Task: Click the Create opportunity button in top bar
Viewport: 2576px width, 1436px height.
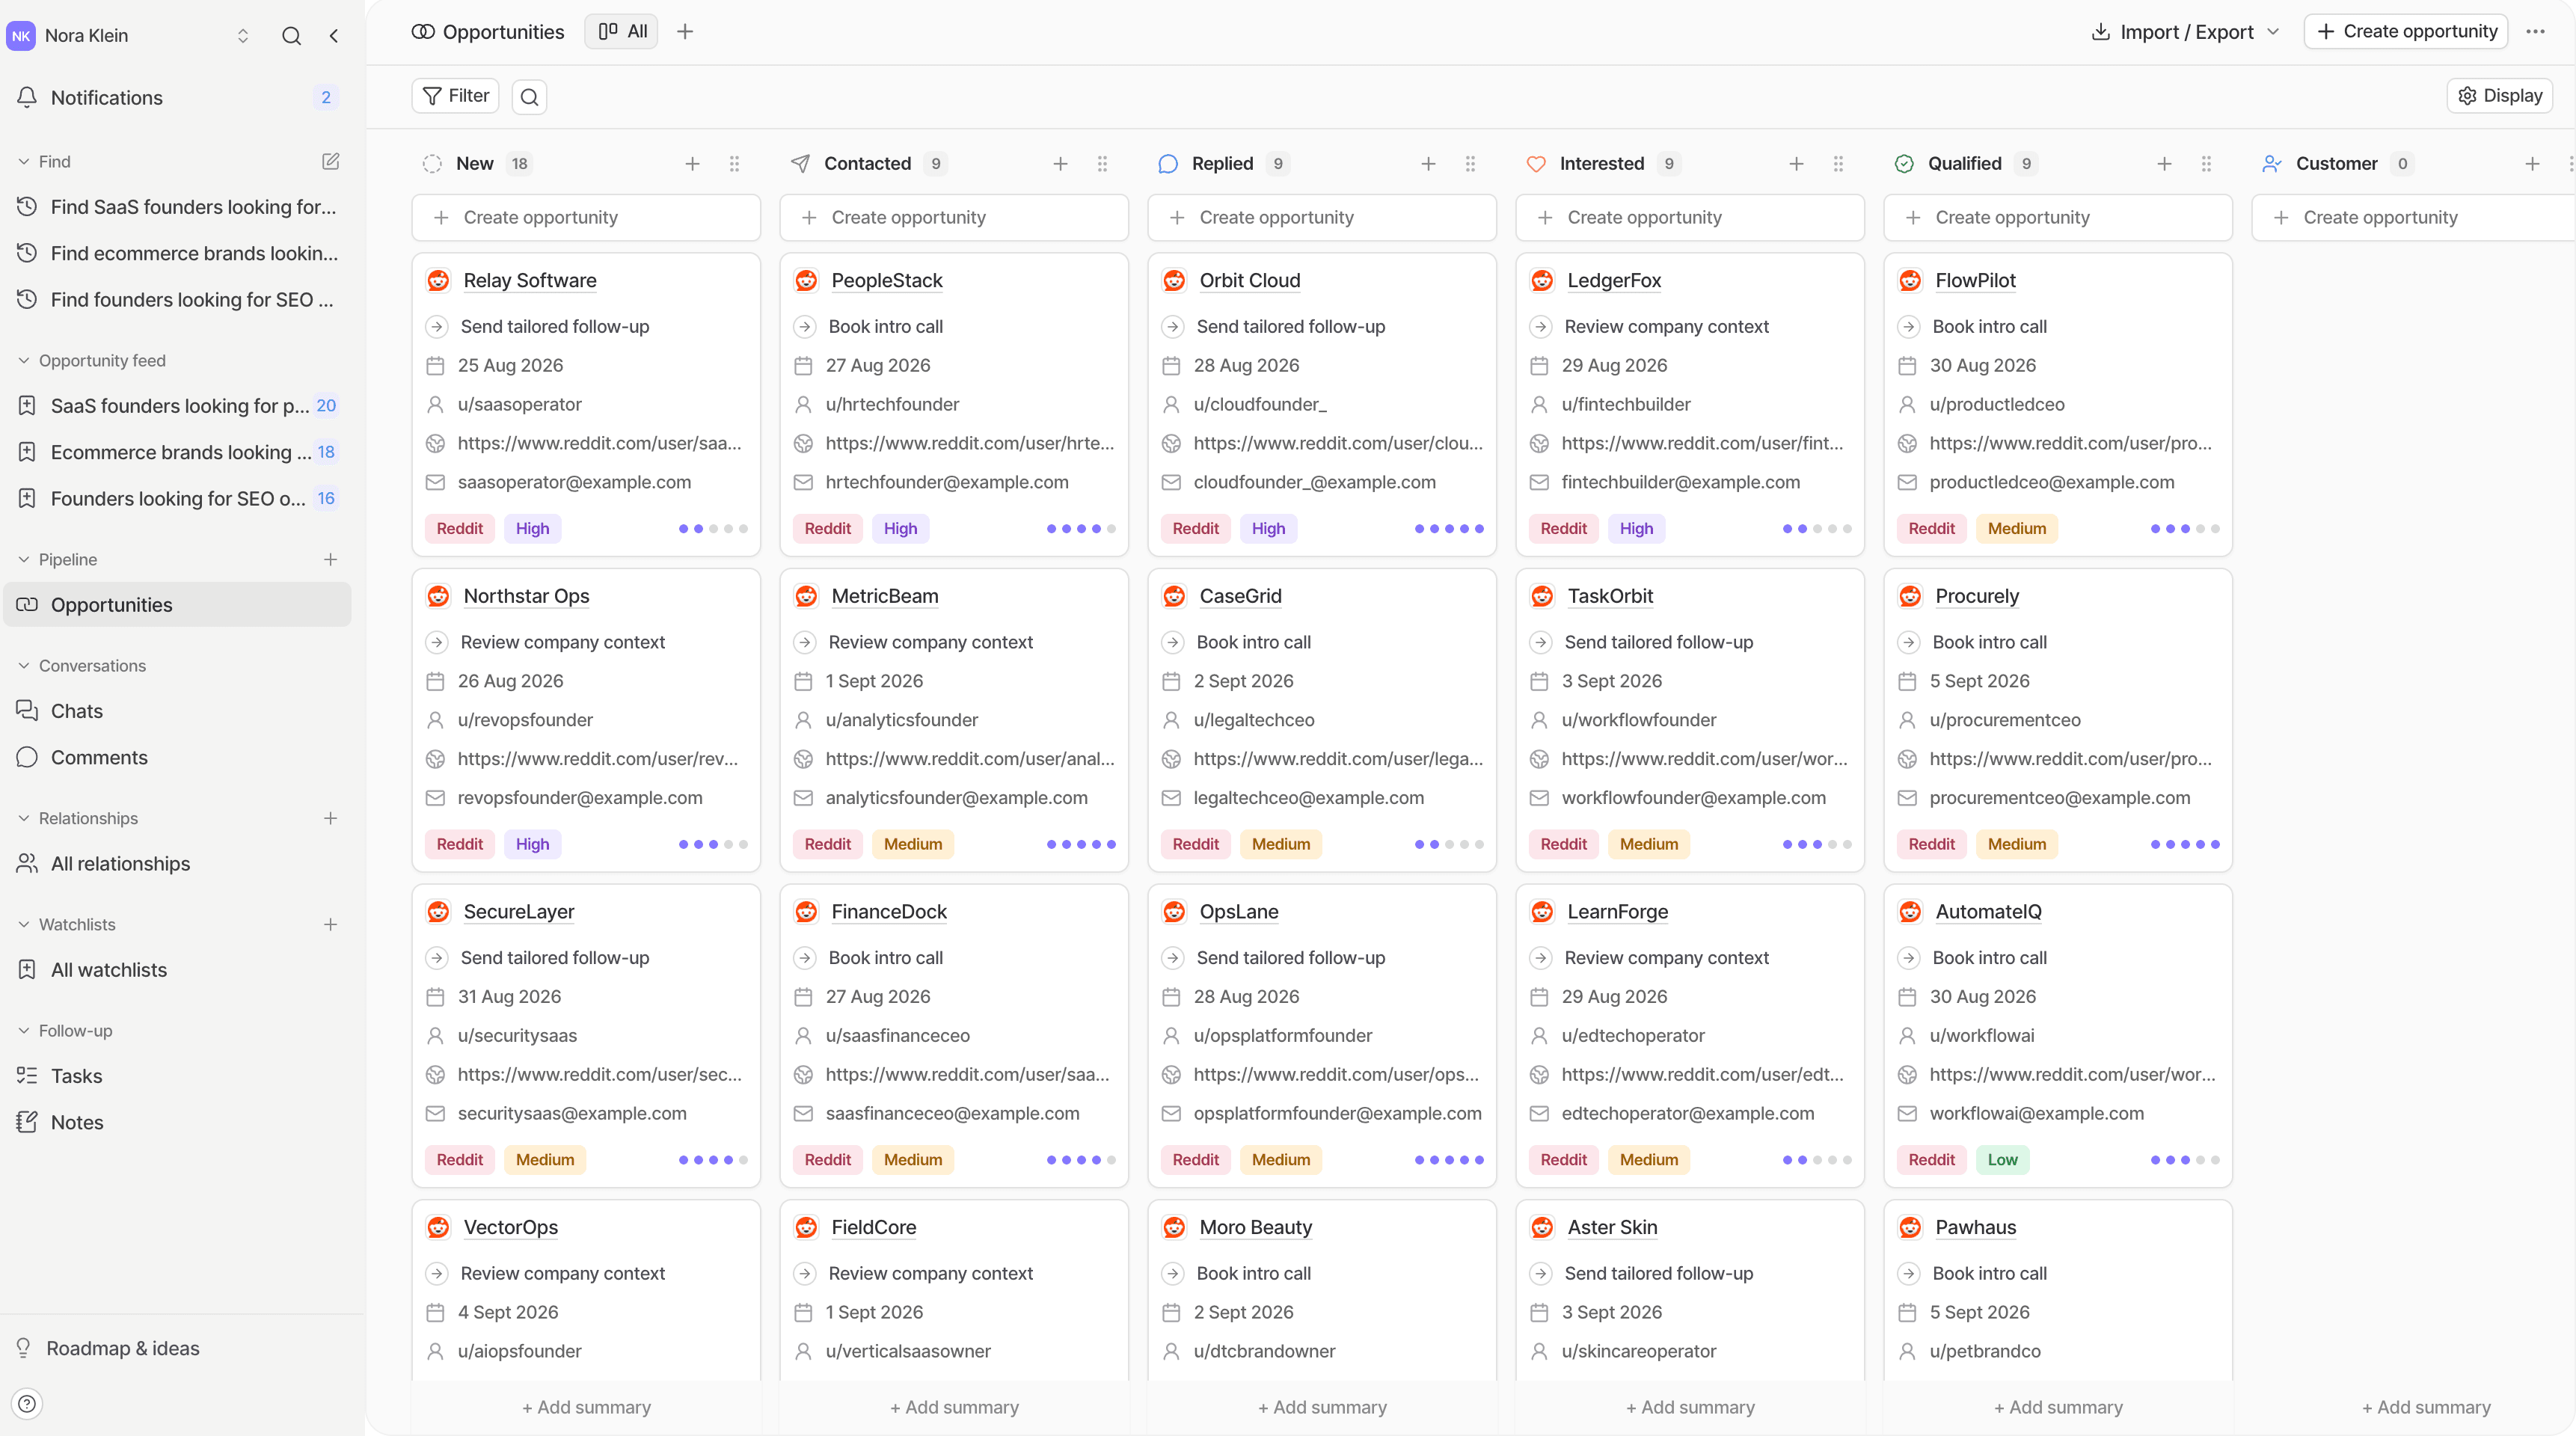Action: [2406, 32]
